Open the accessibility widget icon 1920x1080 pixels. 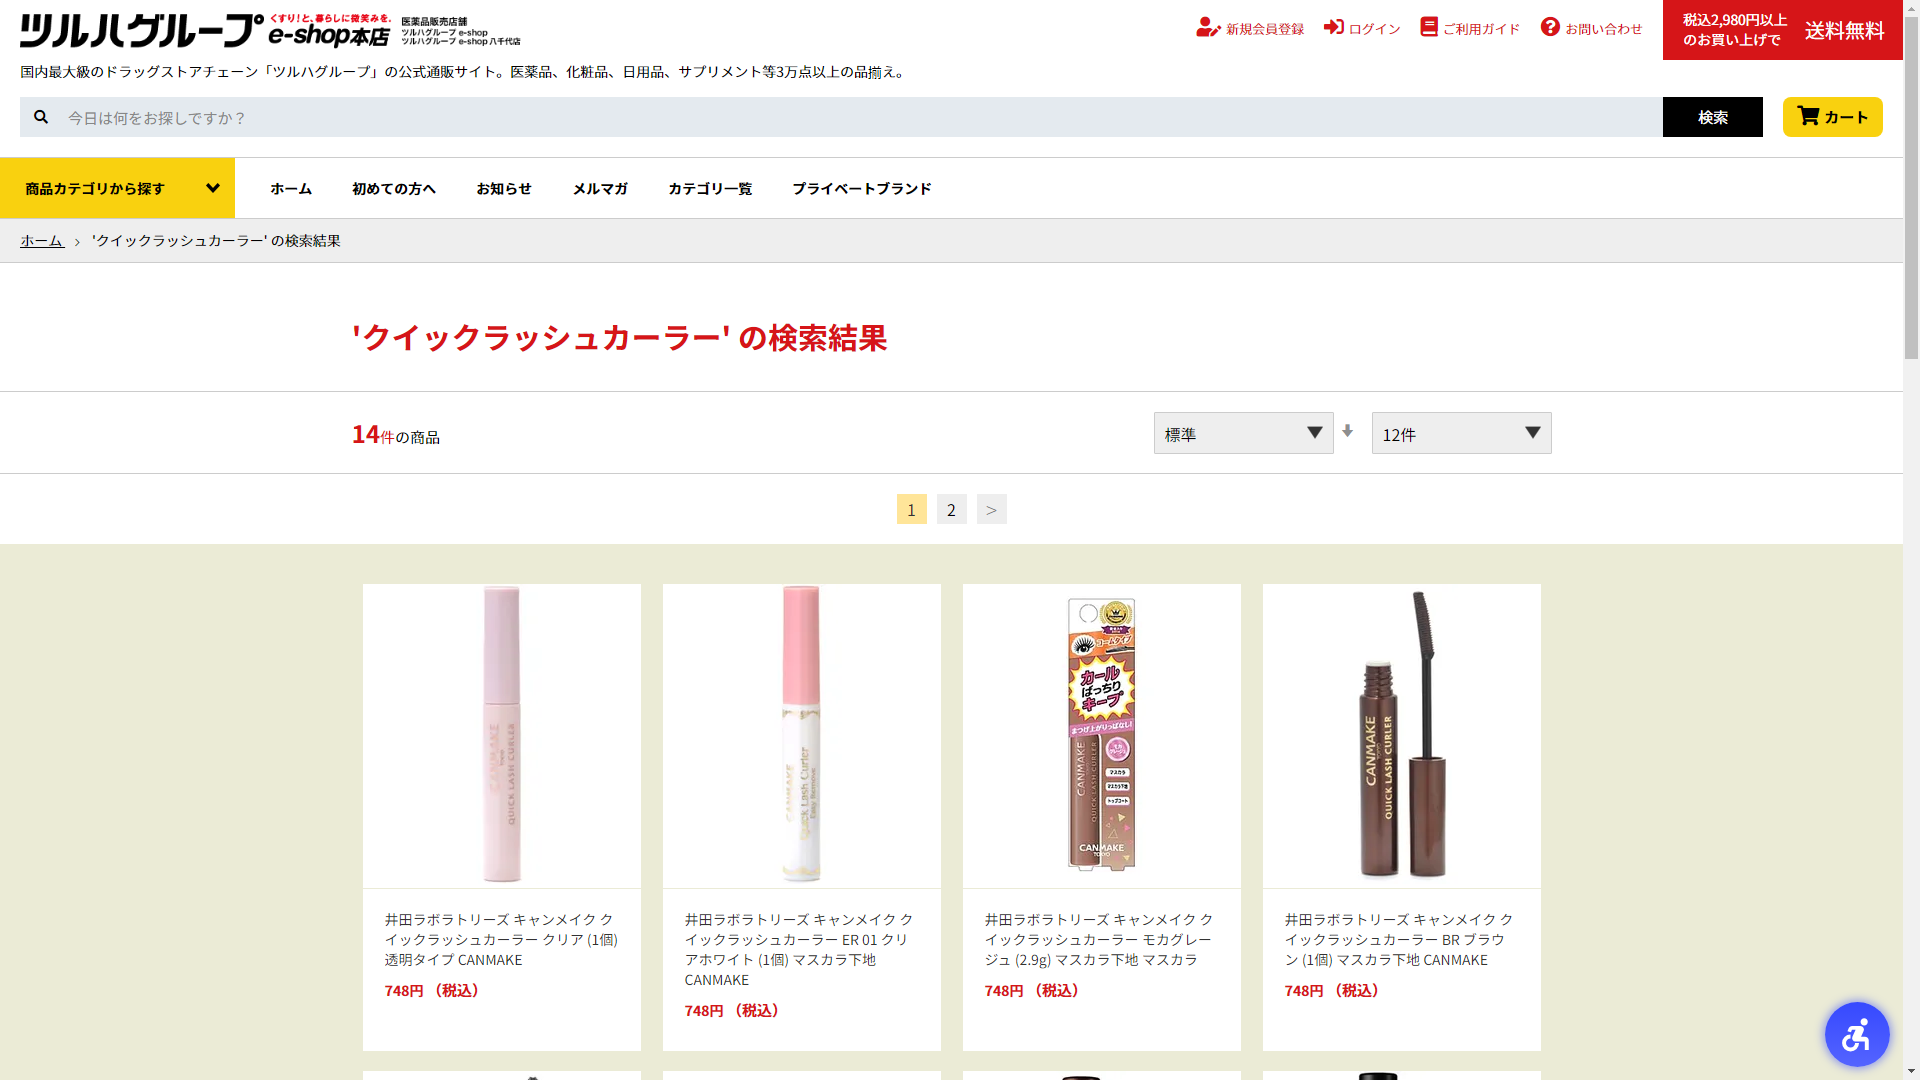point(1856,1034)
